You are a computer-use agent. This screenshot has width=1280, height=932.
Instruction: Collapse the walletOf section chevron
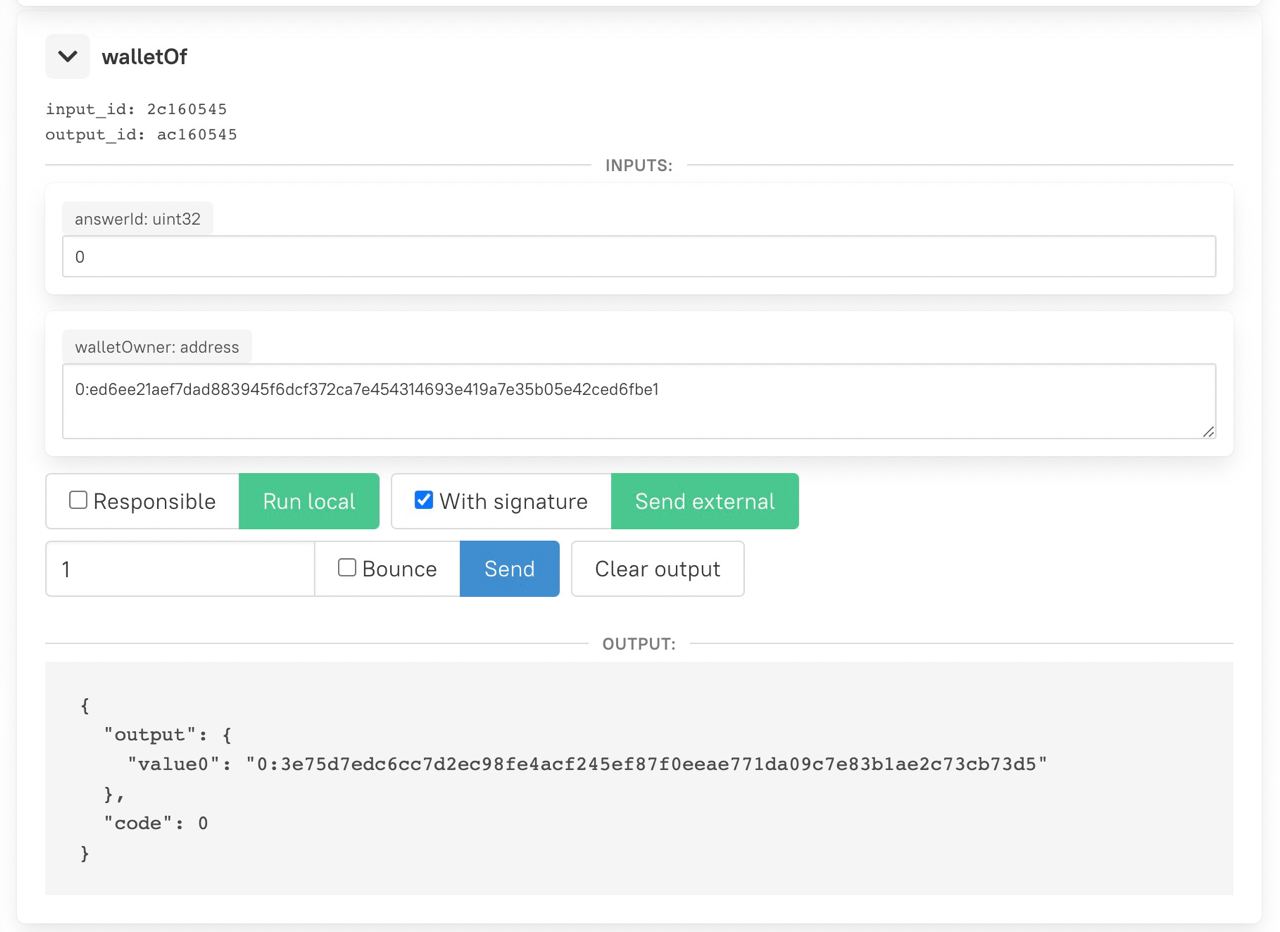67,57
